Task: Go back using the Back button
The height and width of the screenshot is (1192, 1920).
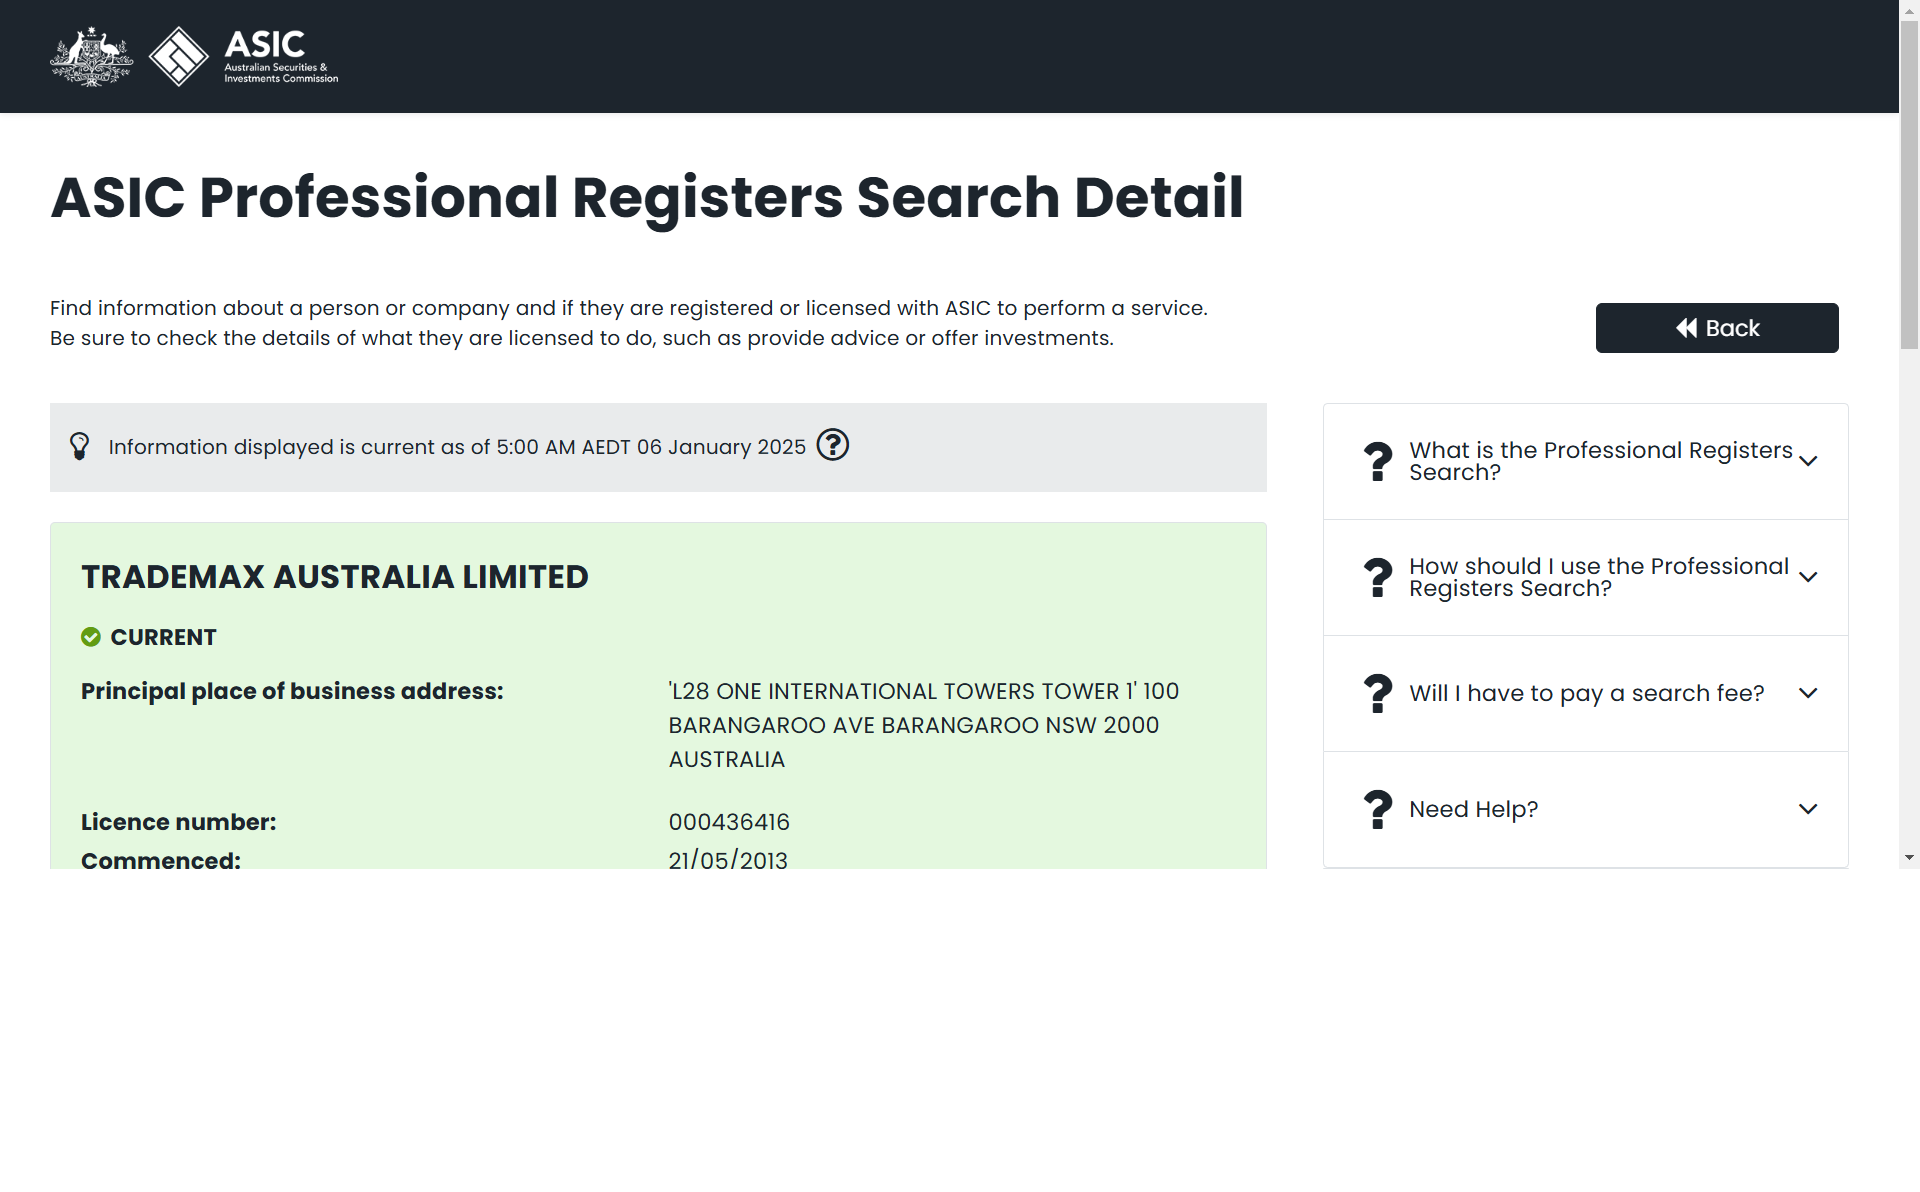Action: pos(1716,328)
